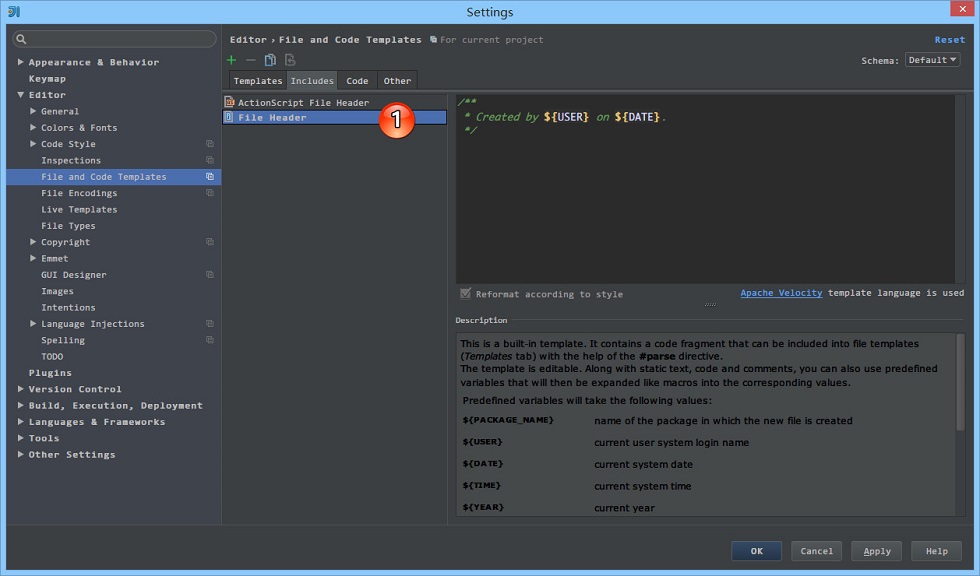Open the Schema Default dropdown
Viewport: 980px width, 576px height.
pos(932,60)
